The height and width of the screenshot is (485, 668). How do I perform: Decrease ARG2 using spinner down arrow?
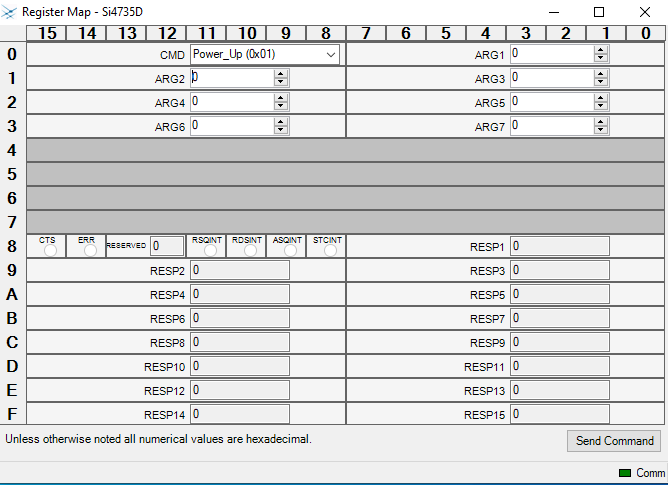280,82
